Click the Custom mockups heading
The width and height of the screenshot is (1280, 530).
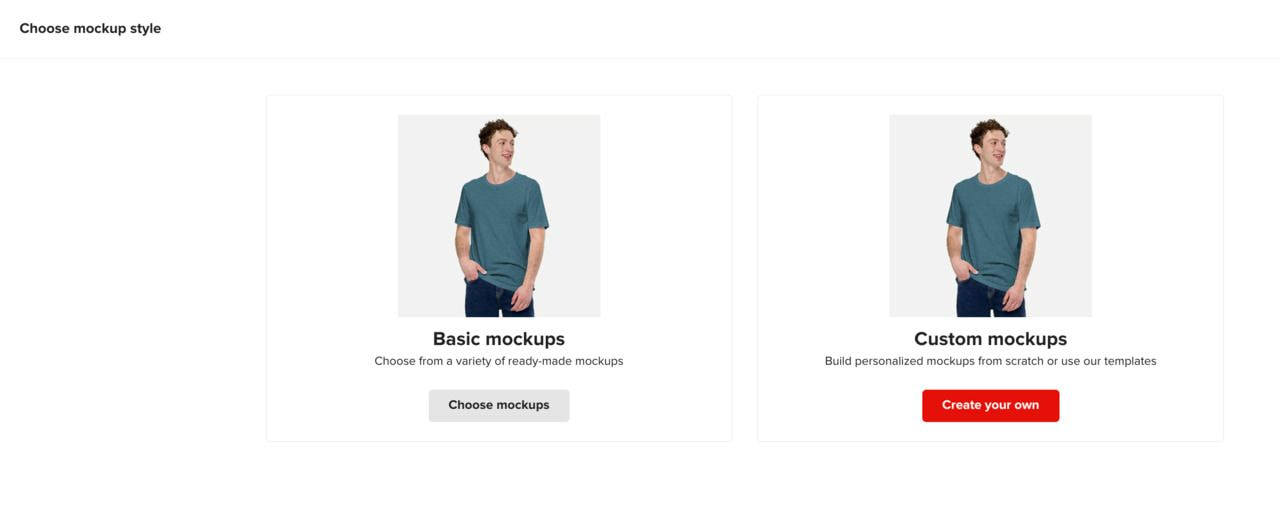coord(990,339)
